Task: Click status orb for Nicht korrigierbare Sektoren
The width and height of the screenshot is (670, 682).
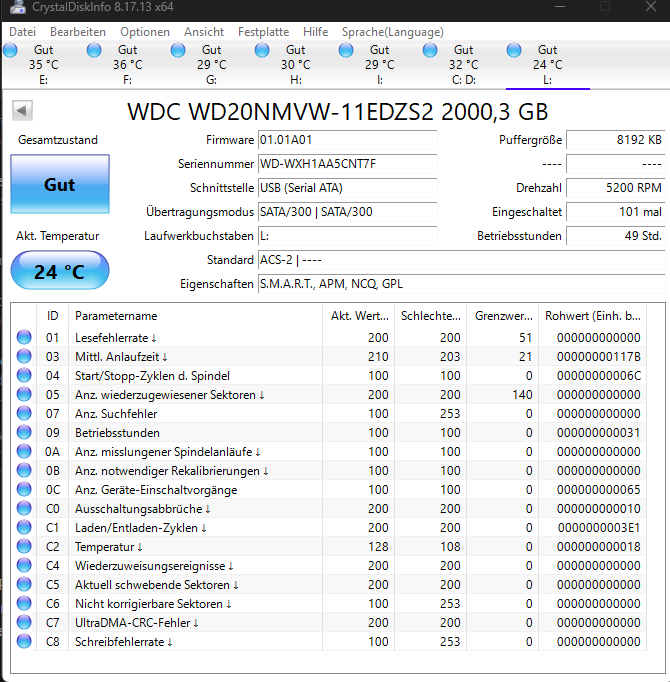Action: [24, 603]
